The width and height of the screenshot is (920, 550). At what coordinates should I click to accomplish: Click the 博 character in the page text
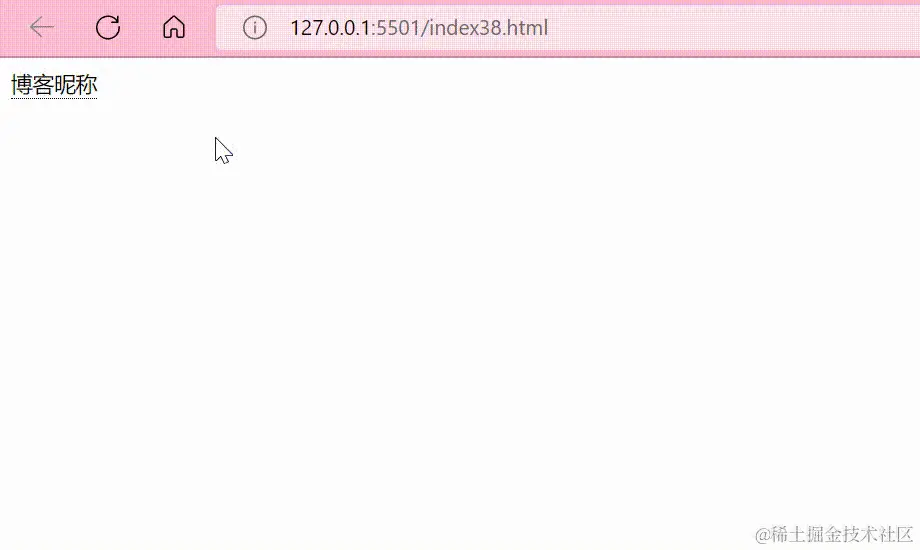22,85
